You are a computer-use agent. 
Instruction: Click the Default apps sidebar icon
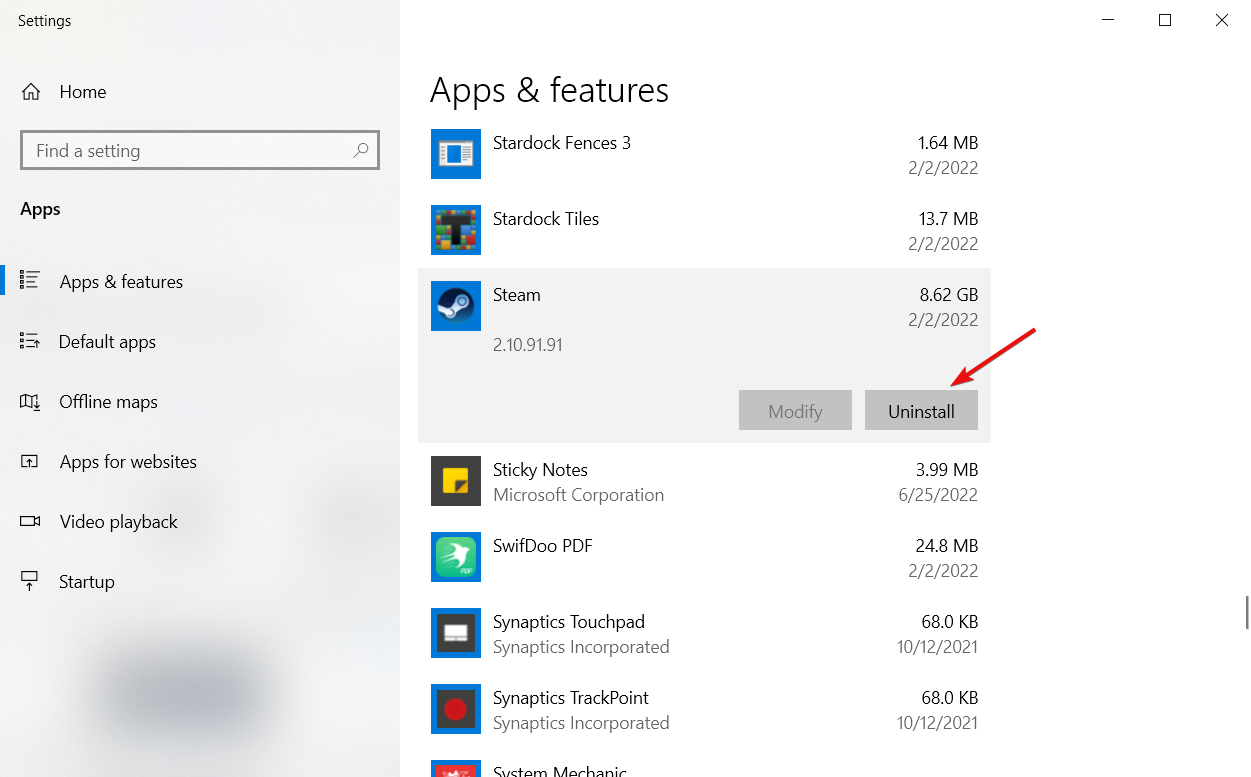[x=30, y=341]
